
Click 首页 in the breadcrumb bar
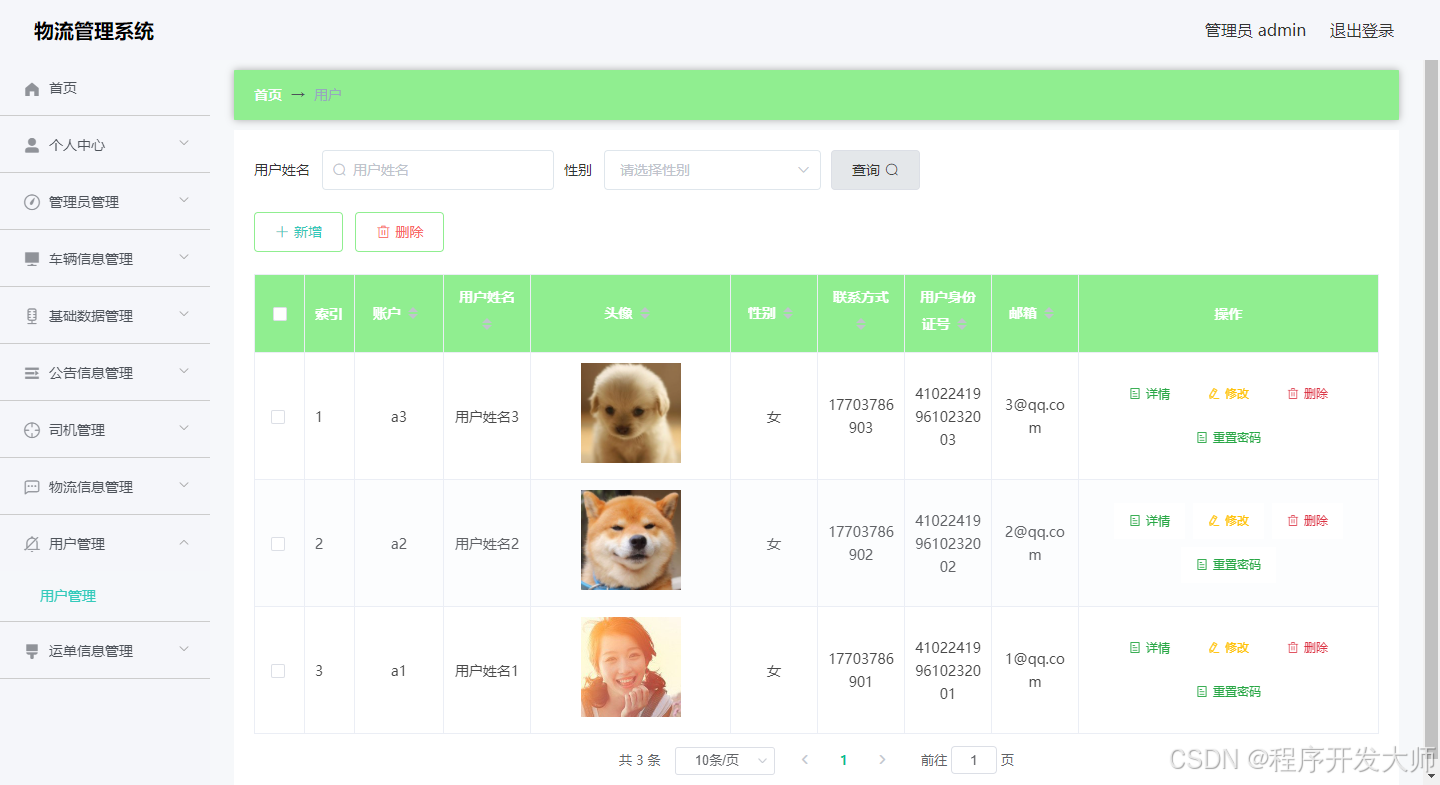[x=268, y=95]
